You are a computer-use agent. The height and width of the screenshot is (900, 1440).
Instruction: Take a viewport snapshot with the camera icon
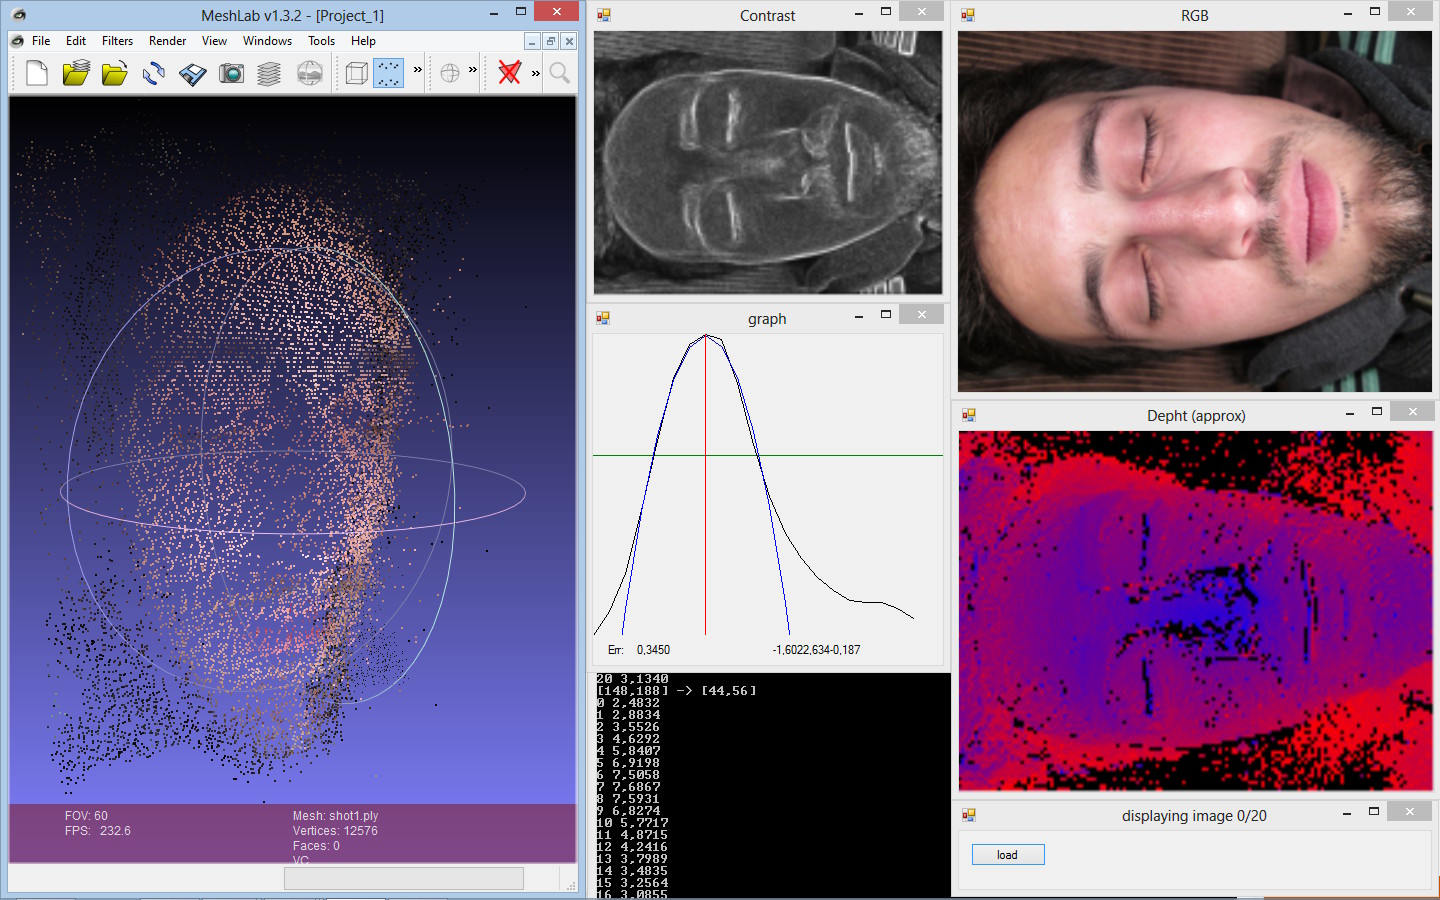pyautogui.click(x=231, y=72)
